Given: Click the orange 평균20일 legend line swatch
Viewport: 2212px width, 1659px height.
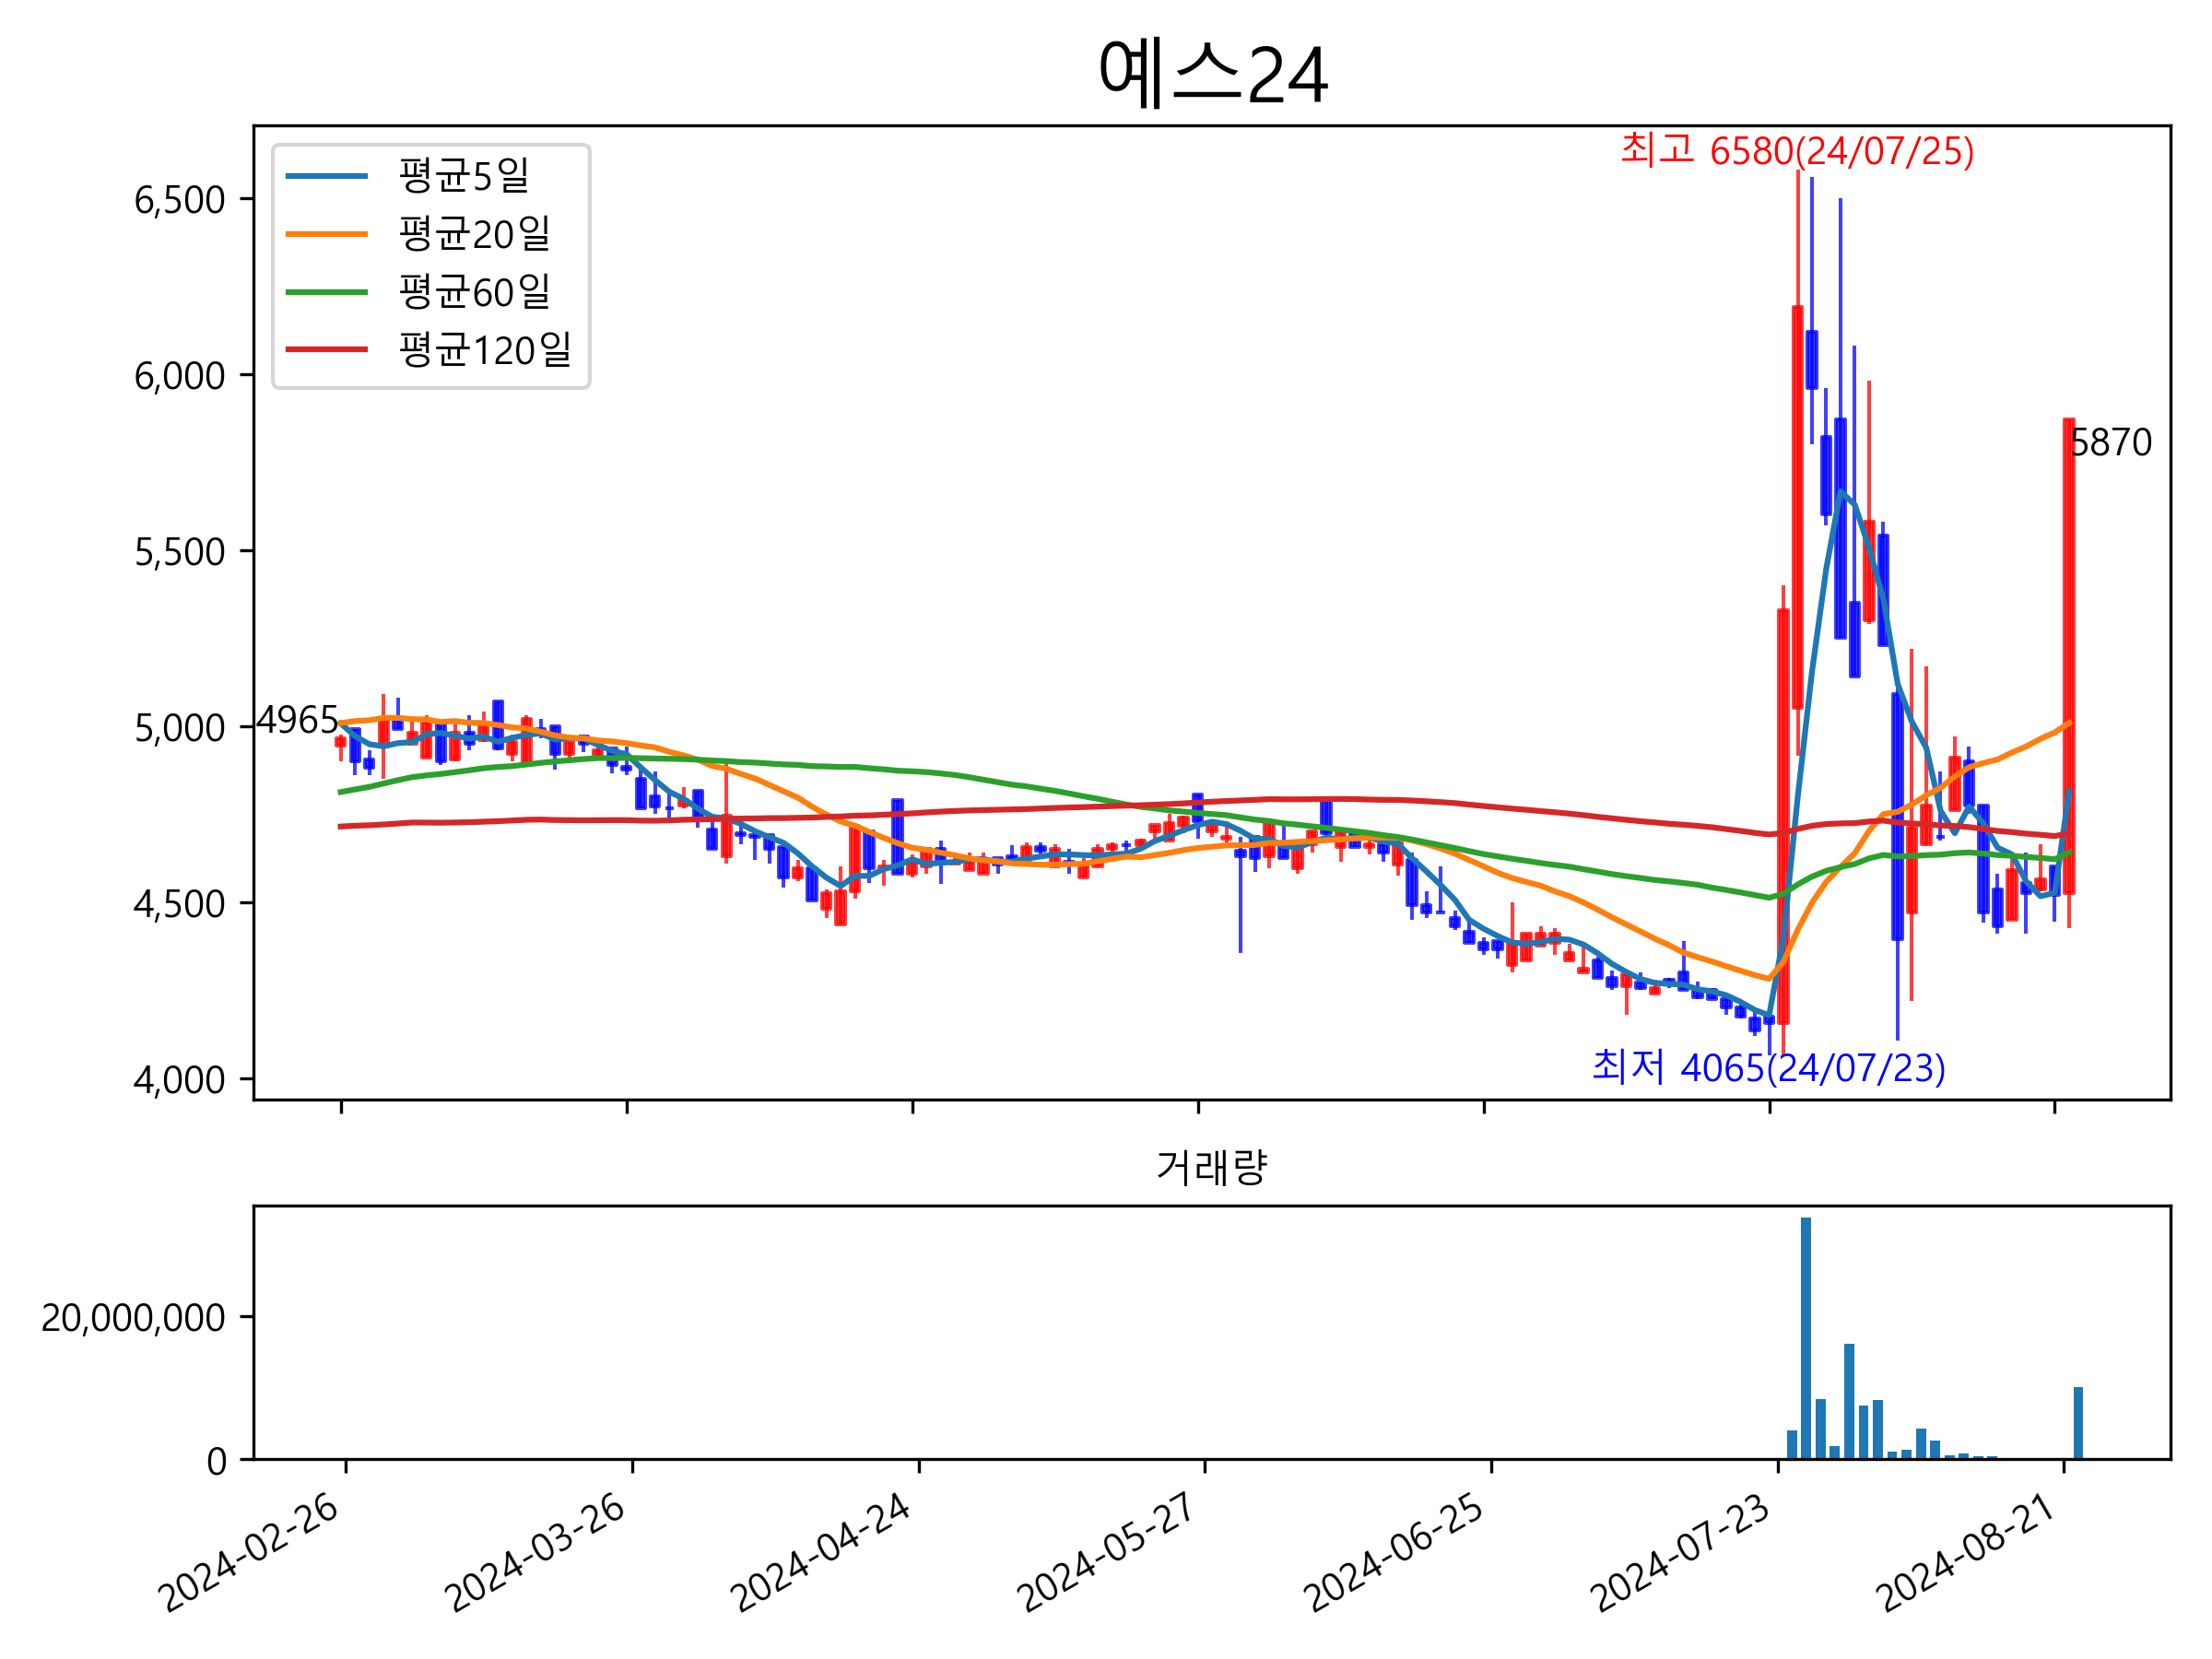Looking at the screenshot, I should 327,235.
